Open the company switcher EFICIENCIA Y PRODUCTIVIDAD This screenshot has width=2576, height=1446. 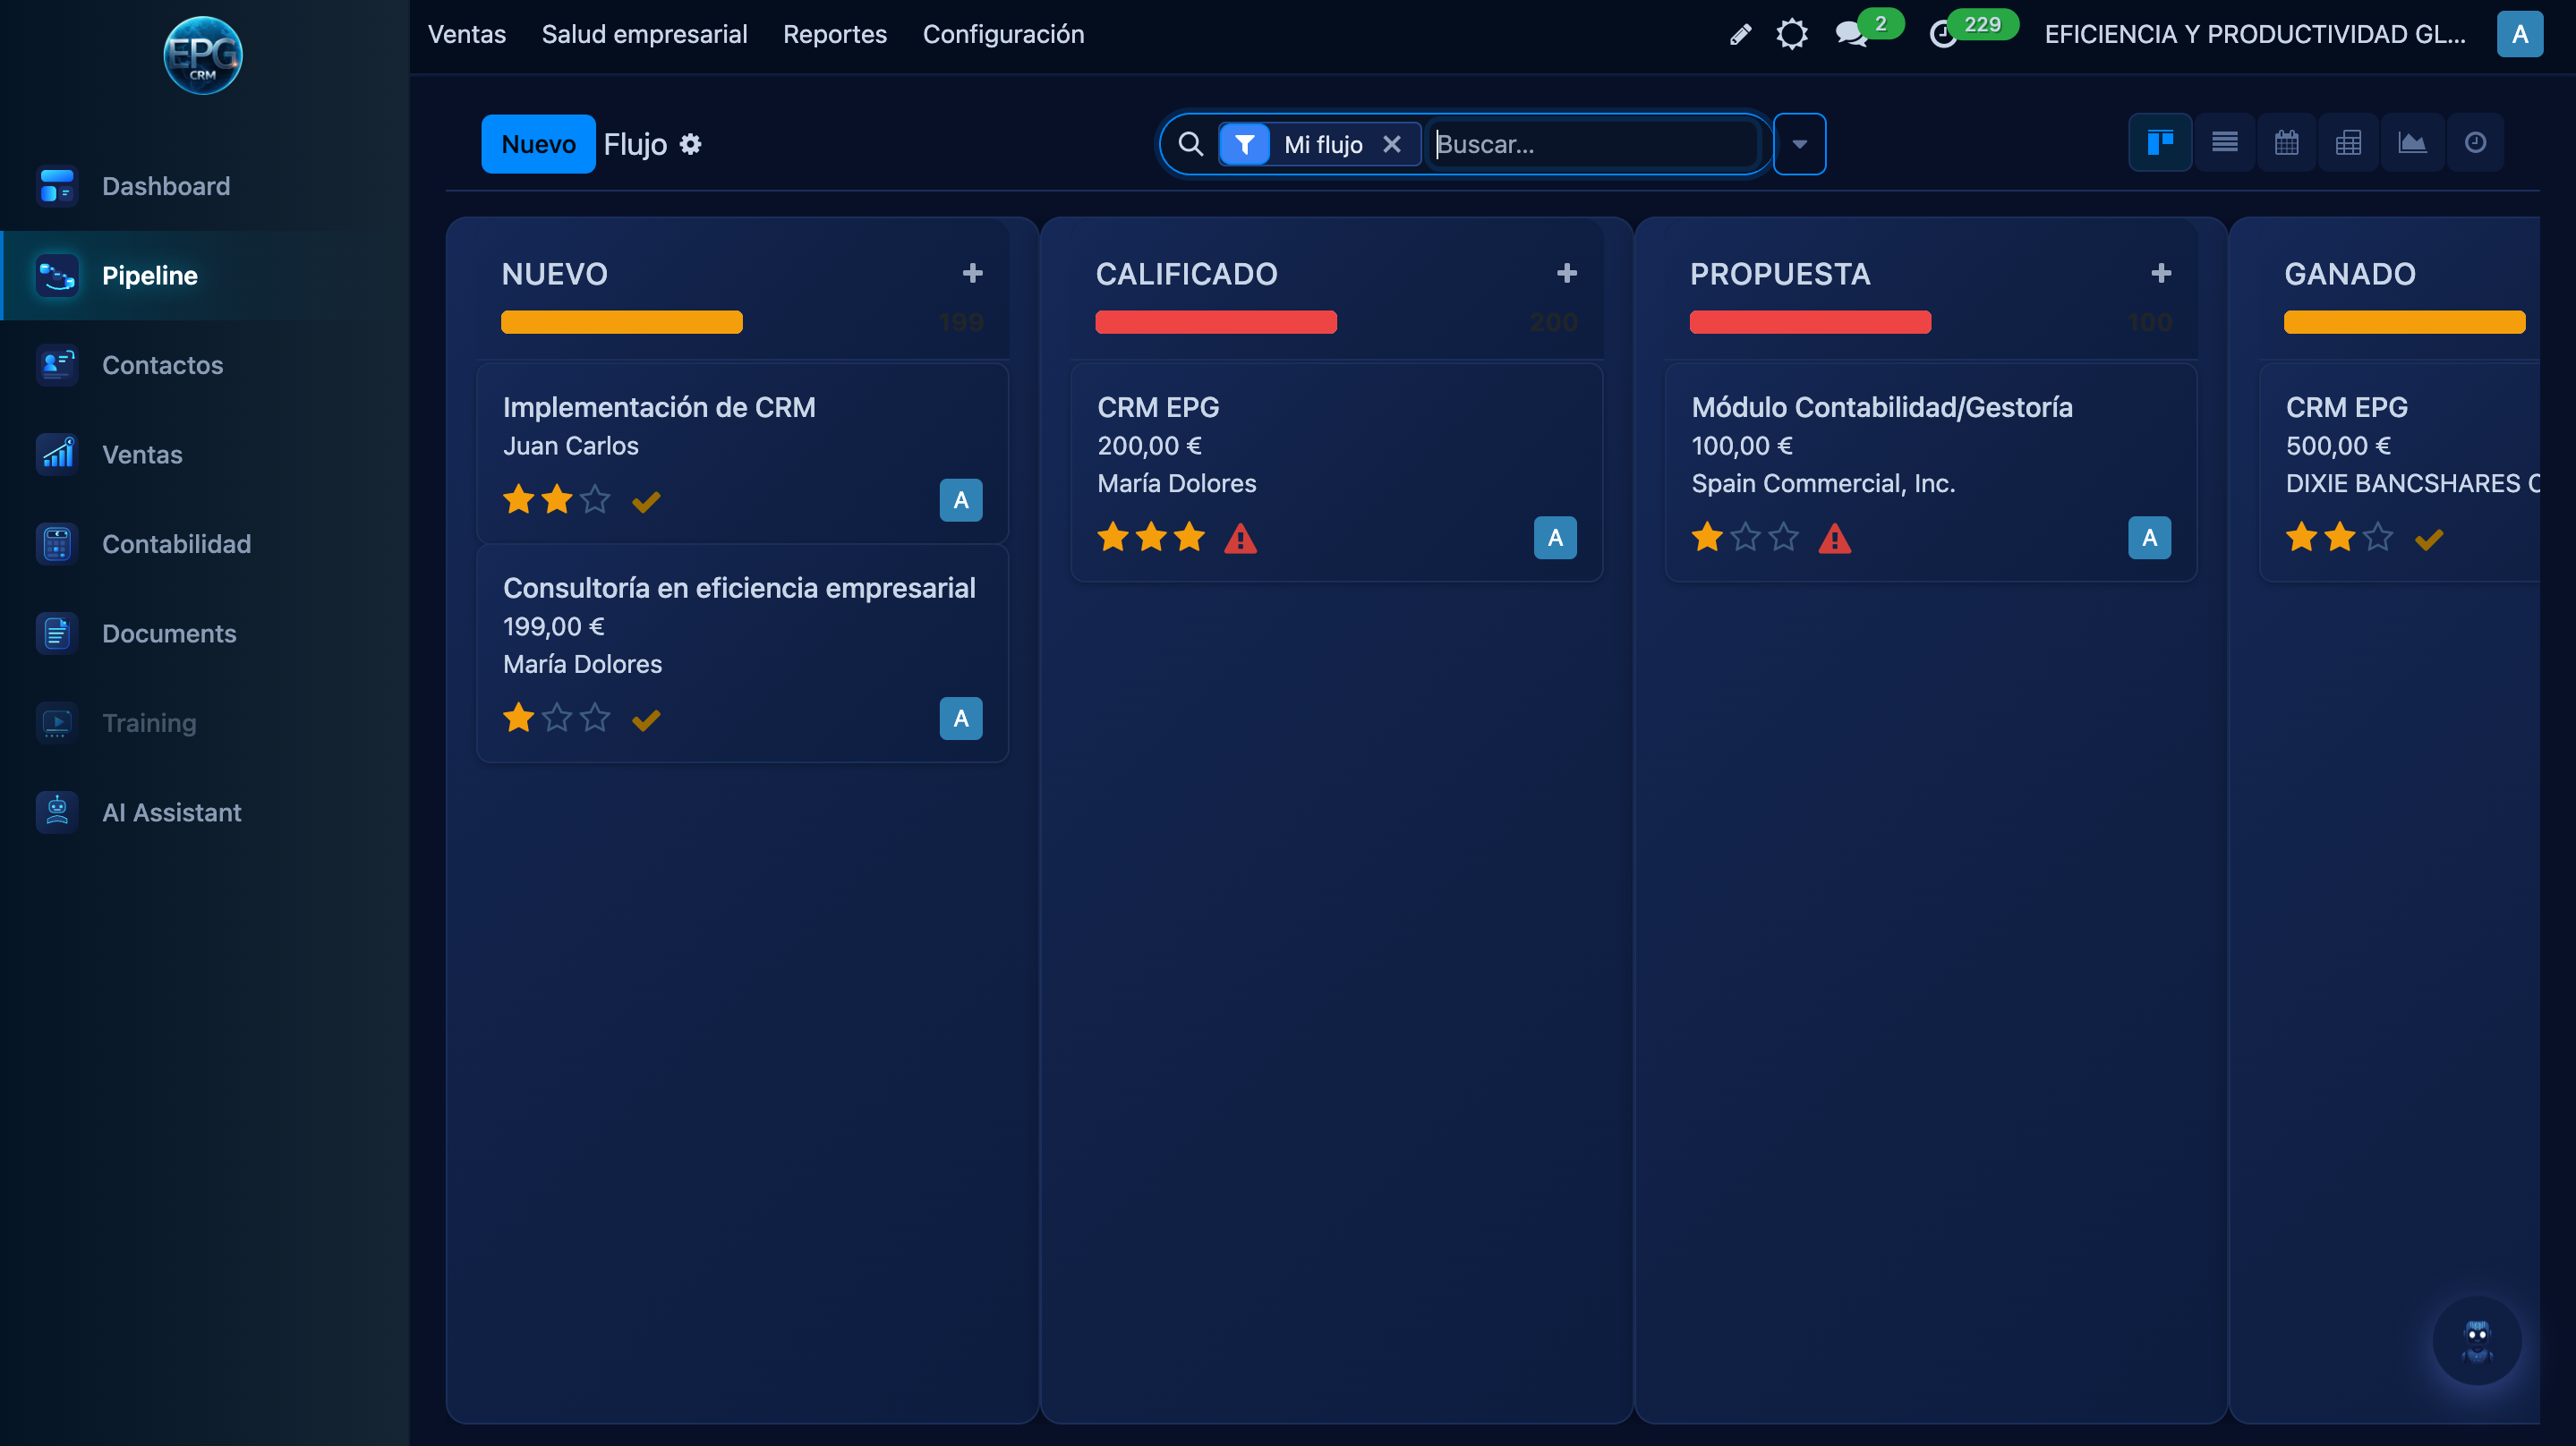[2254, 34]
